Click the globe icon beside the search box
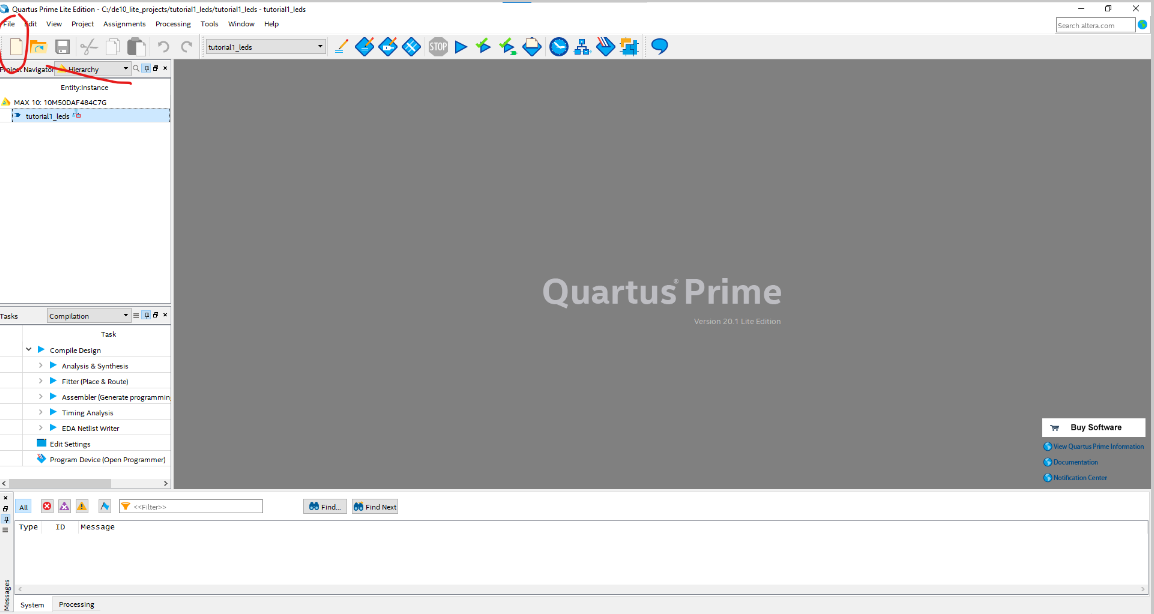 click(1142, 25)
